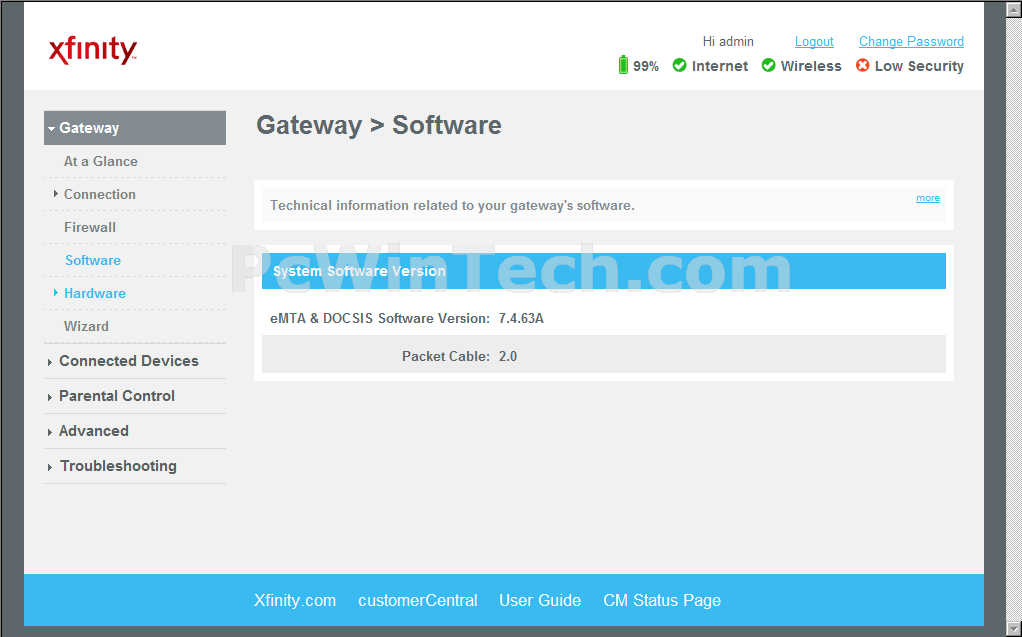Image resolution: width=1022 pixels, height=637 pixels.
Task: Click the 'Hi admin' greeting text
Action: click(x=728, y=41)
